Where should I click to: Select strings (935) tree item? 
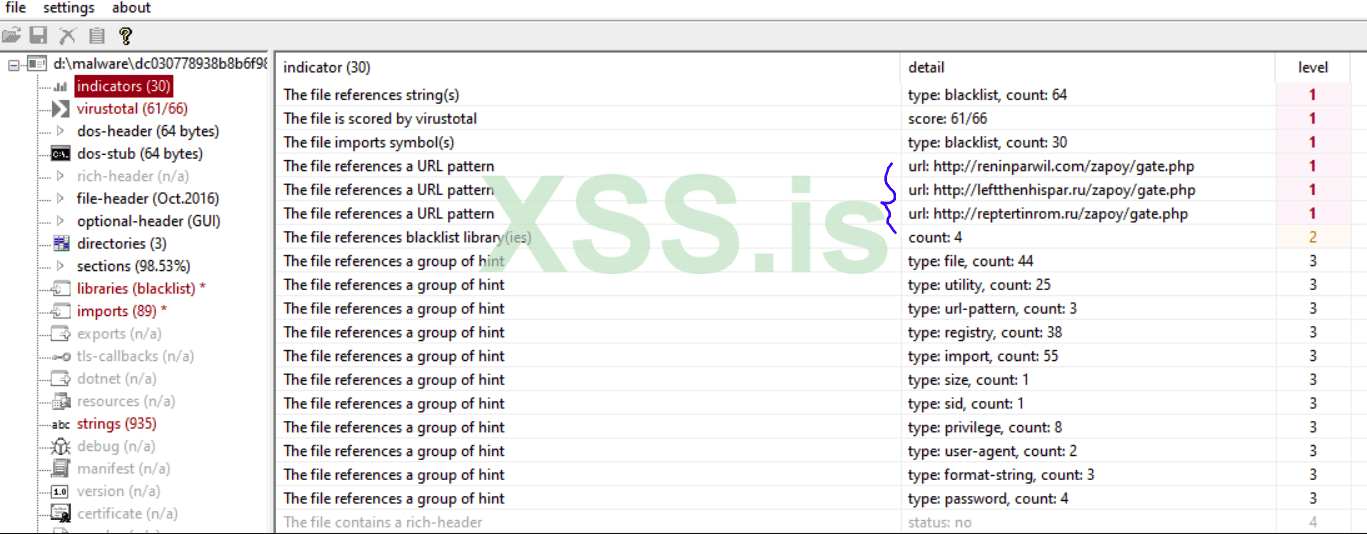(116, 424)
